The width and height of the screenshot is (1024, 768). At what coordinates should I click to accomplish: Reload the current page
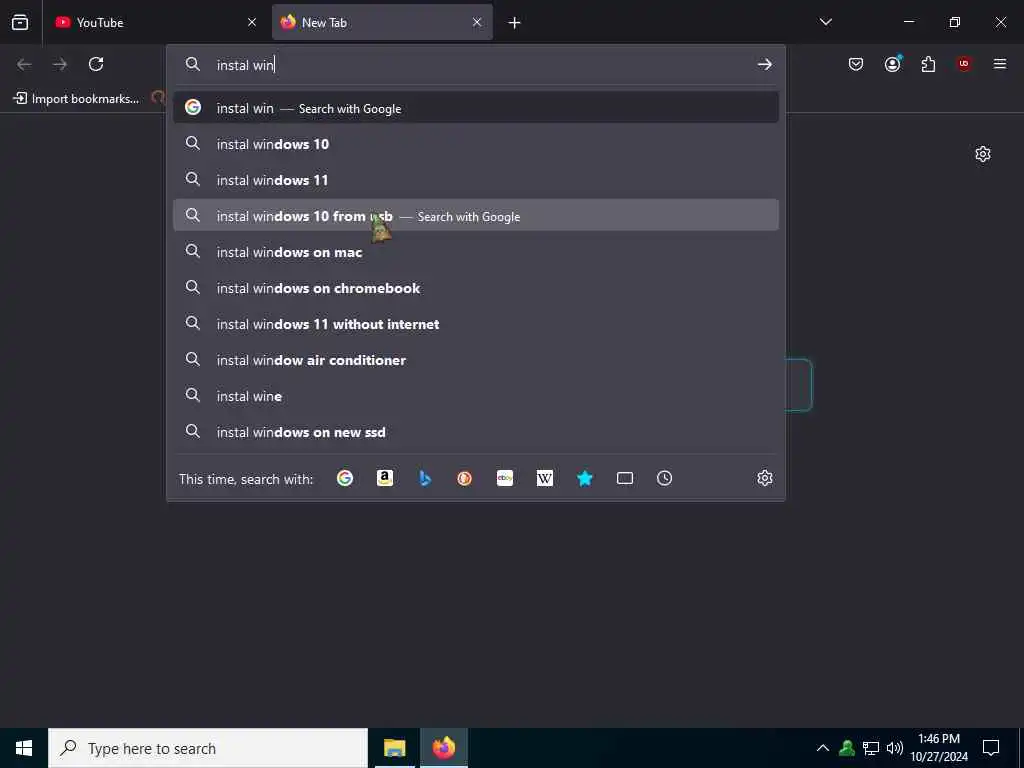96,64
